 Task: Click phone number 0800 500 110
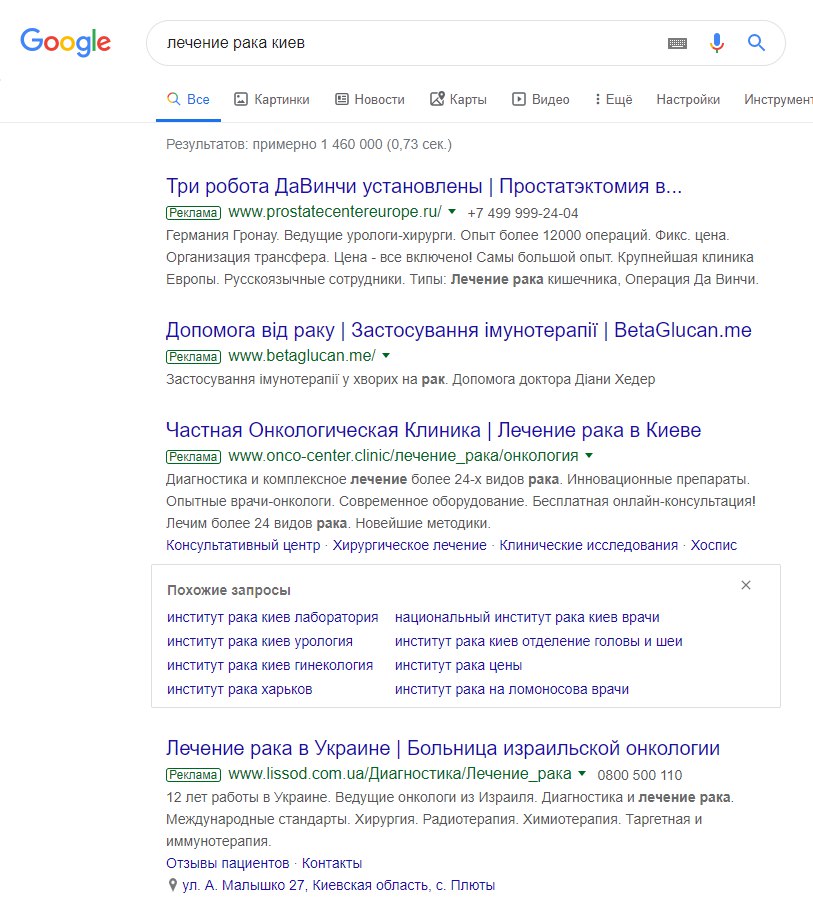639,775
